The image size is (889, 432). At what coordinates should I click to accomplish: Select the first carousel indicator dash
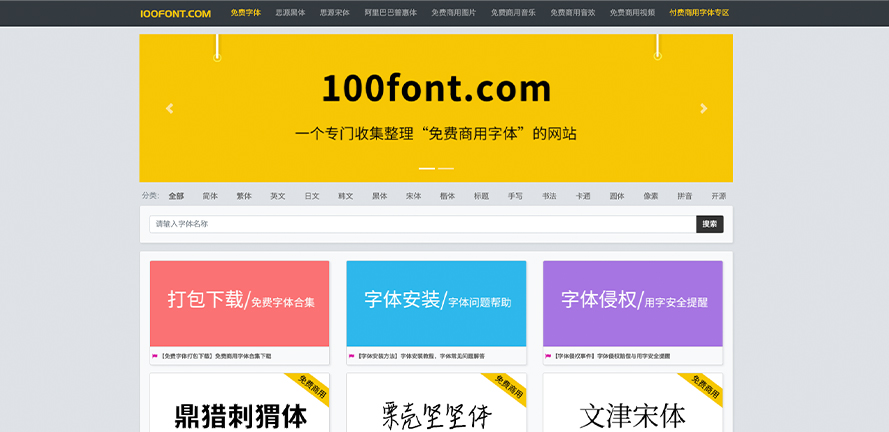pos(426,168)
